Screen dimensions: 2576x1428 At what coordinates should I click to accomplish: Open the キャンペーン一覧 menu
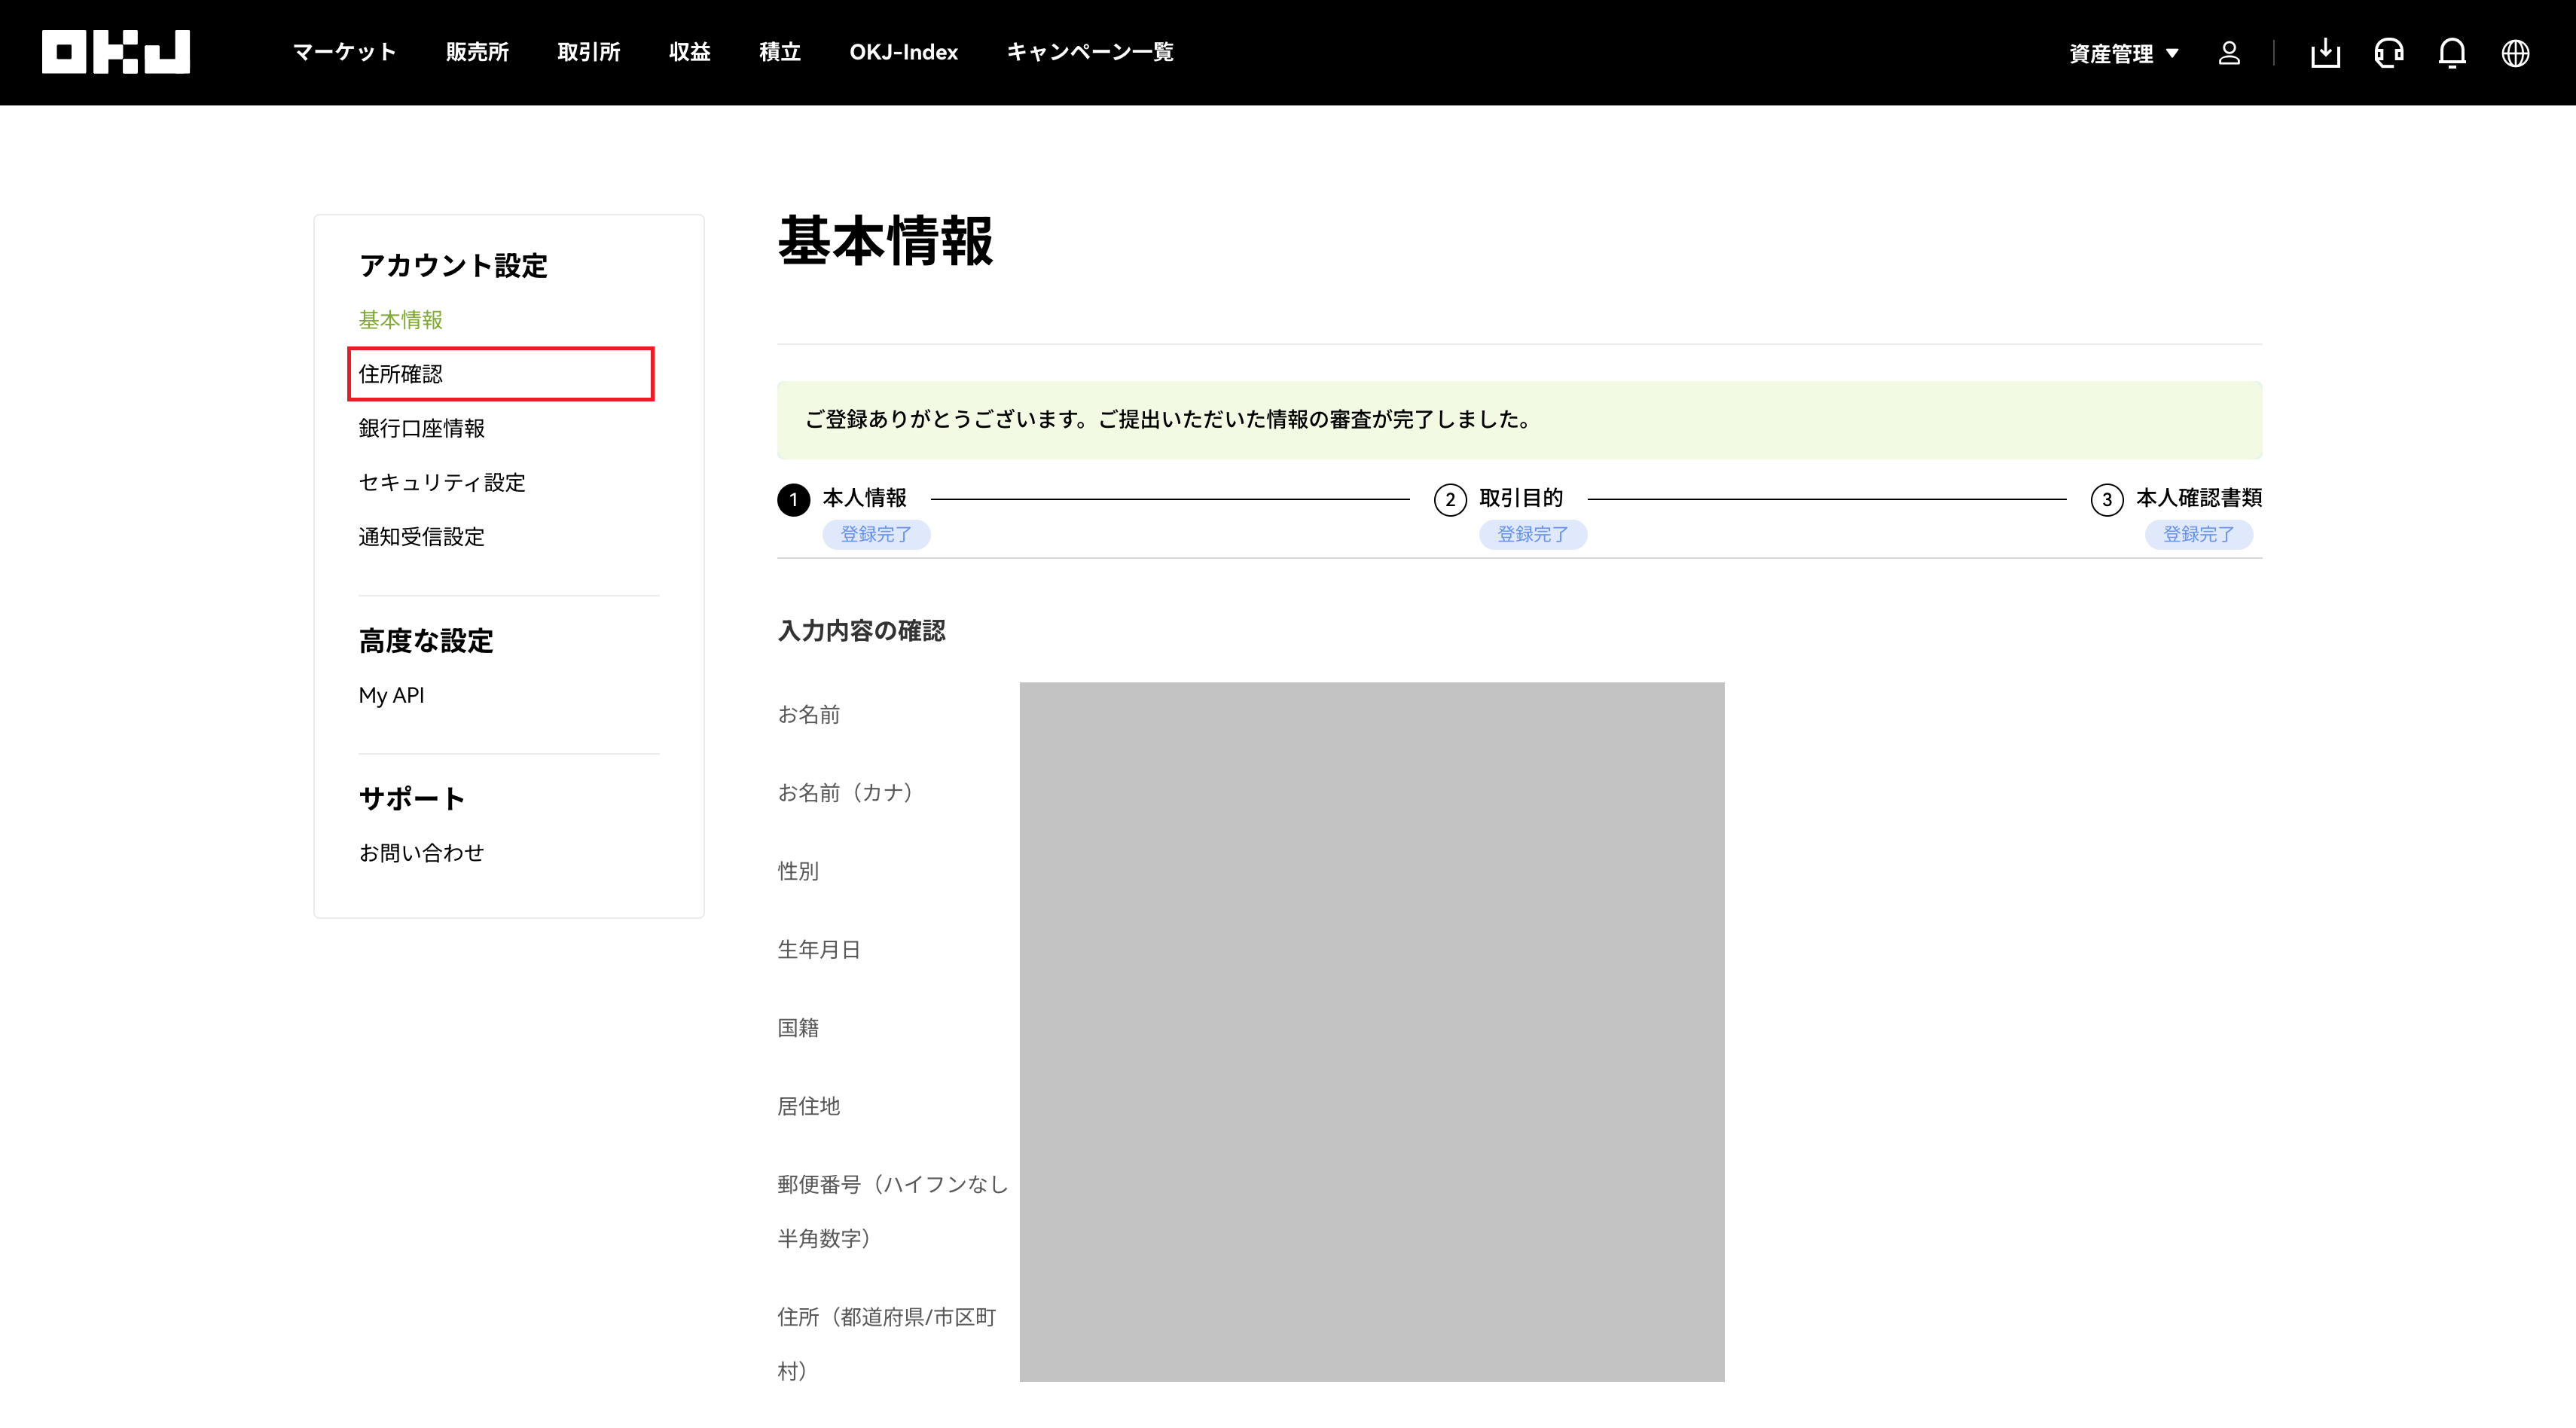point(1090,52)
